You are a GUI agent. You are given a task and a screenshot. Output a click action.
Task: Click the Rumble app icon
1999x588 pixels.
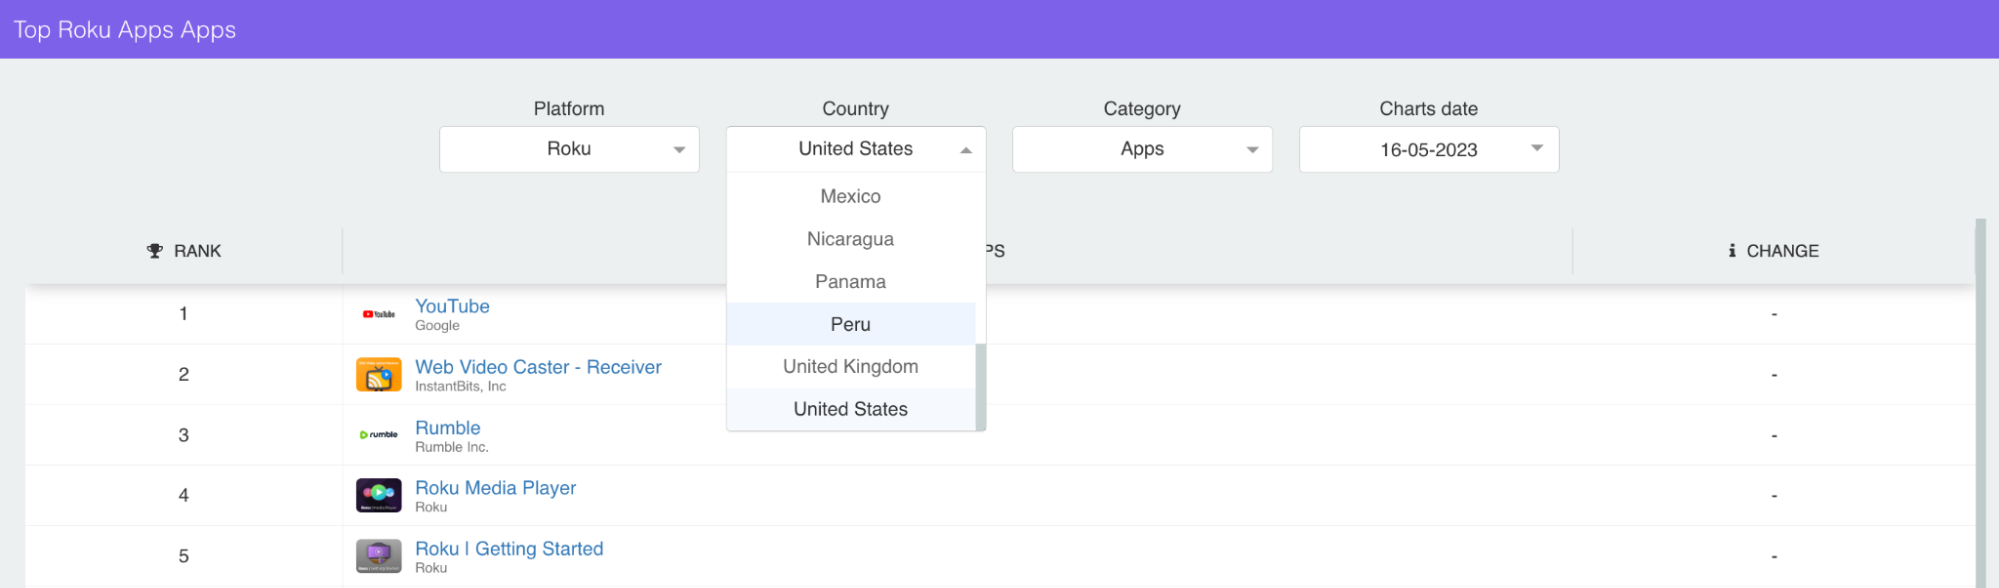point(378,435)
